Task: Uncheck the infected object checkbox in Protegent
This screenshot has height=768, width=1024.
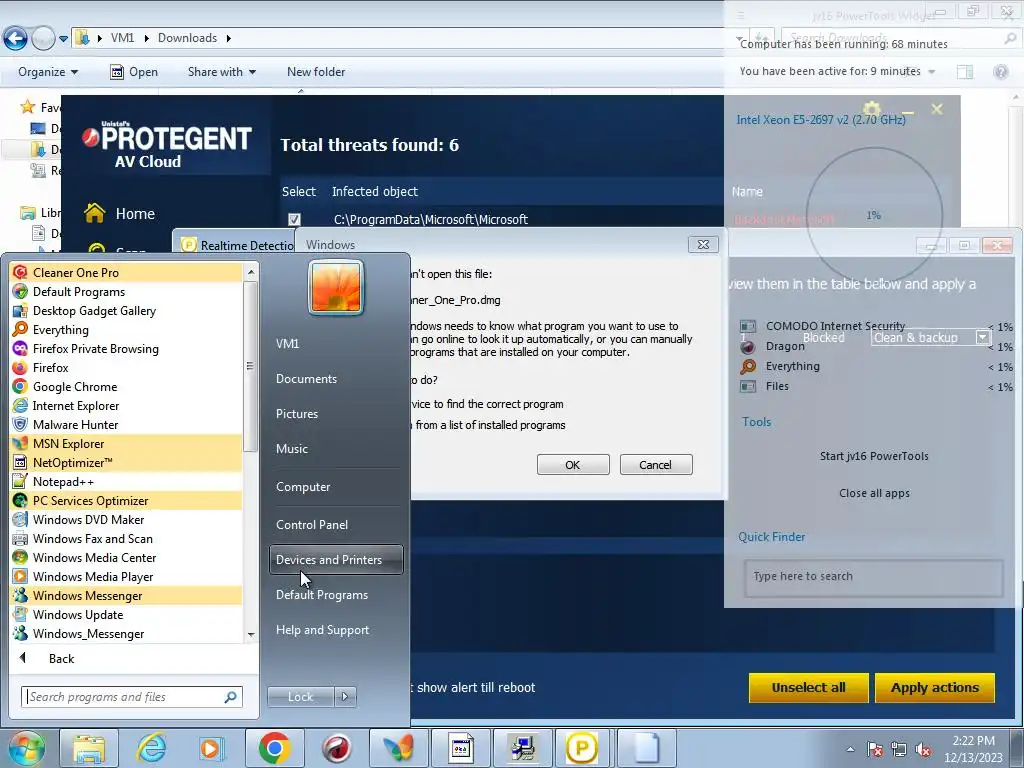Action: 294,219
